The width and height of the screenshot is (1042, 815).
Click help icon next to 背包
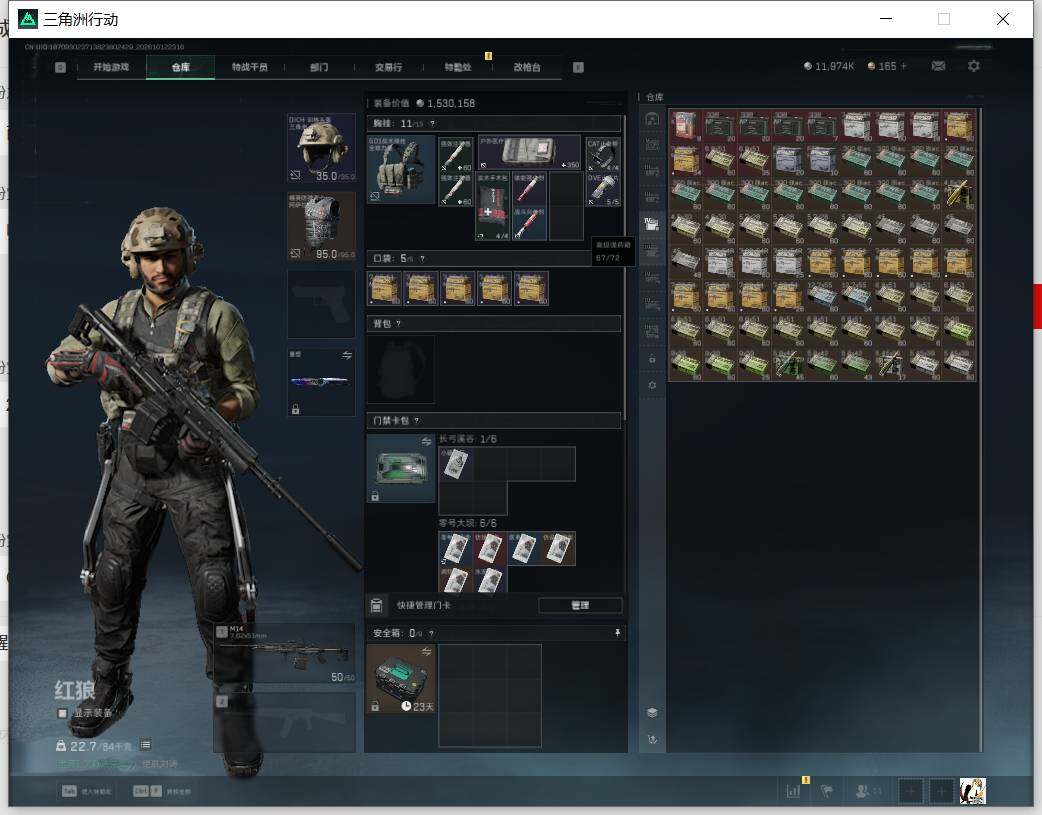tap(399, 324)
